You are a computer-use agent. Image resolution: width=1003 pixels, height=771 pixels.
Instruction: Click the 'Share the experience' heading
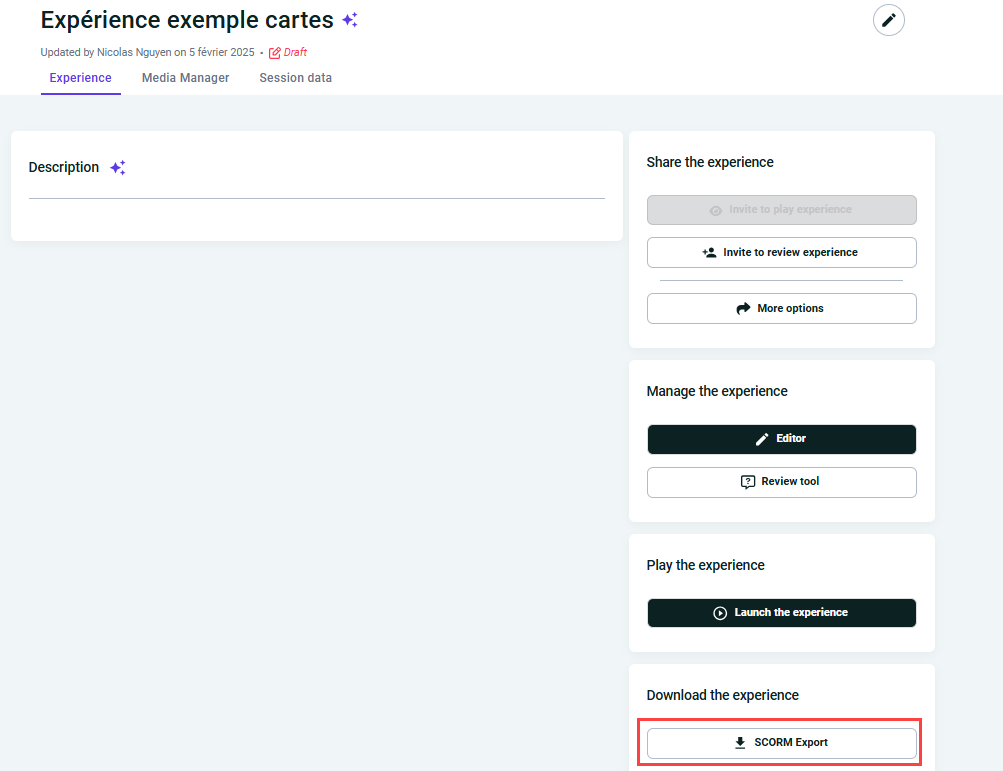tap(710, 163)
